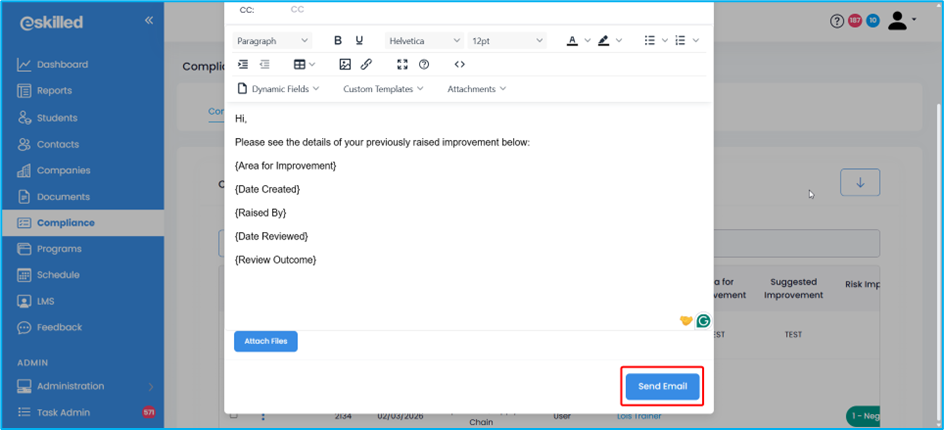Toggle bold text formatting
Viewport: 944px width, 430px height.
(x=338, y=41)
